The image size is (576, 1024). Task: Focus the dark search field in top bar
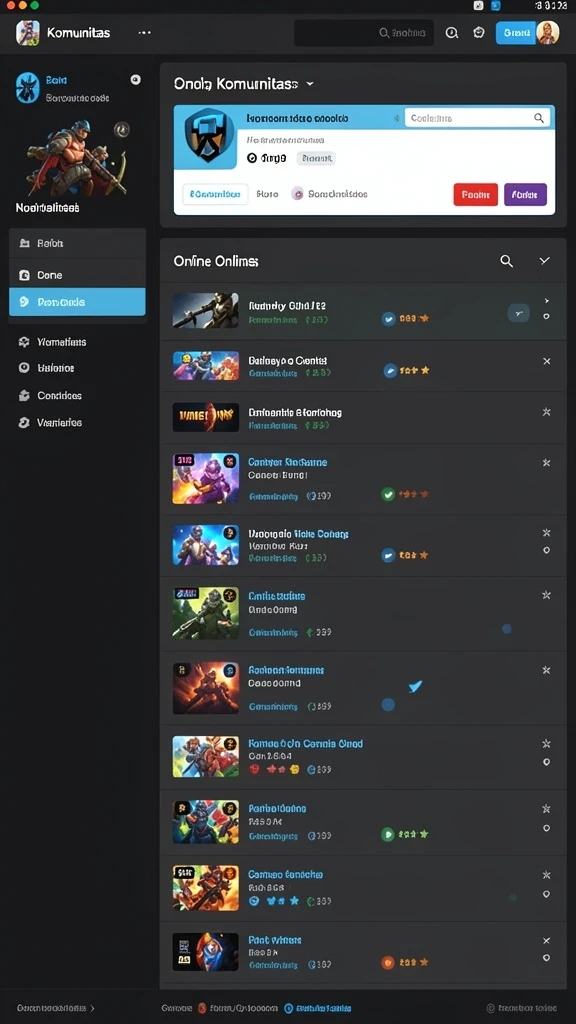click(x=364, y=33)
